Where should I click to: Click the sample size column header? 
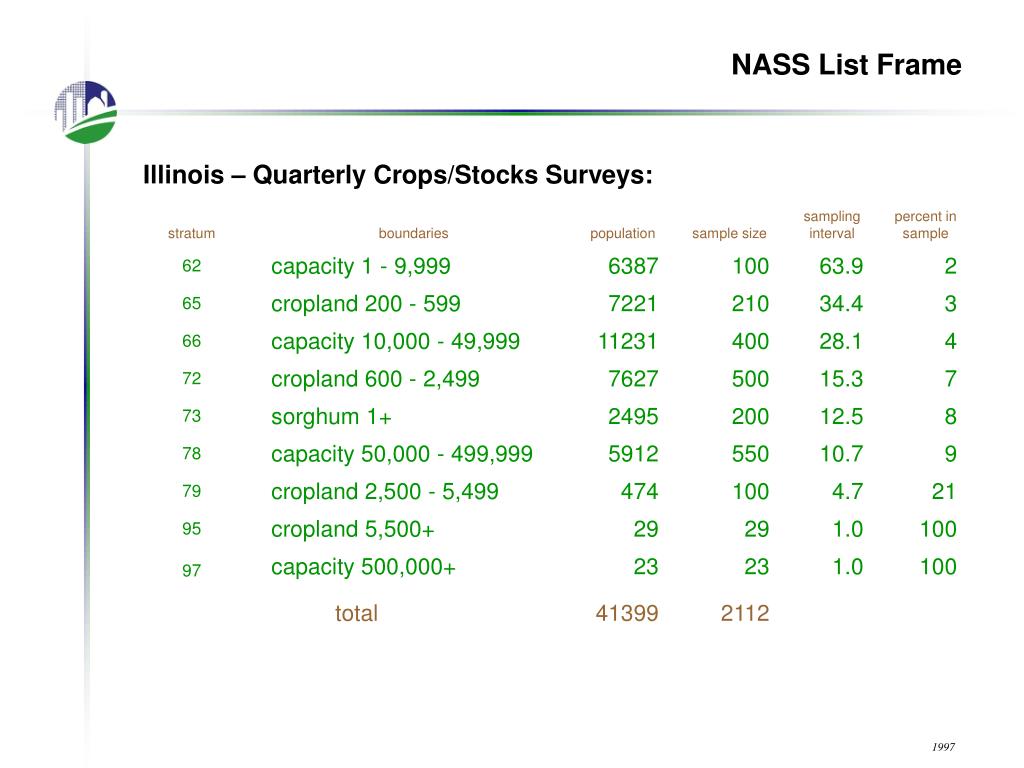coord(729,234)
